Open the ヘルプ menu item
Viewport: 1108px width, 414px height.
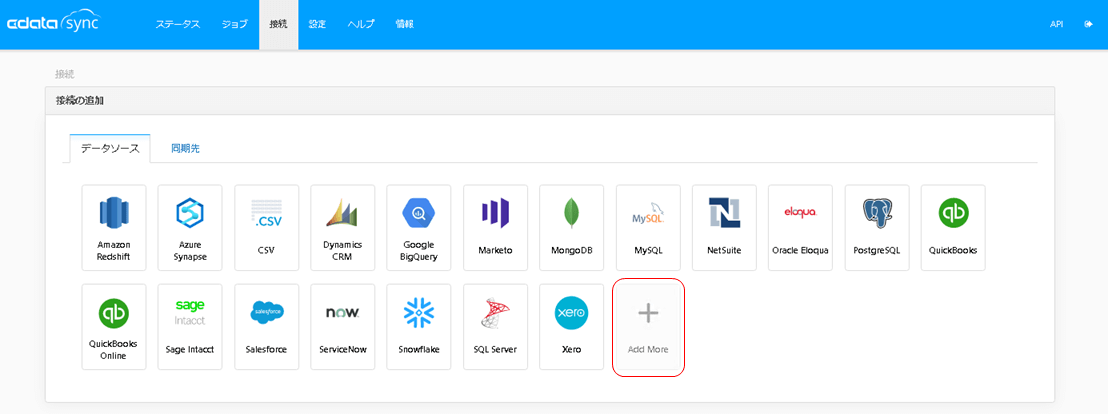360,24
